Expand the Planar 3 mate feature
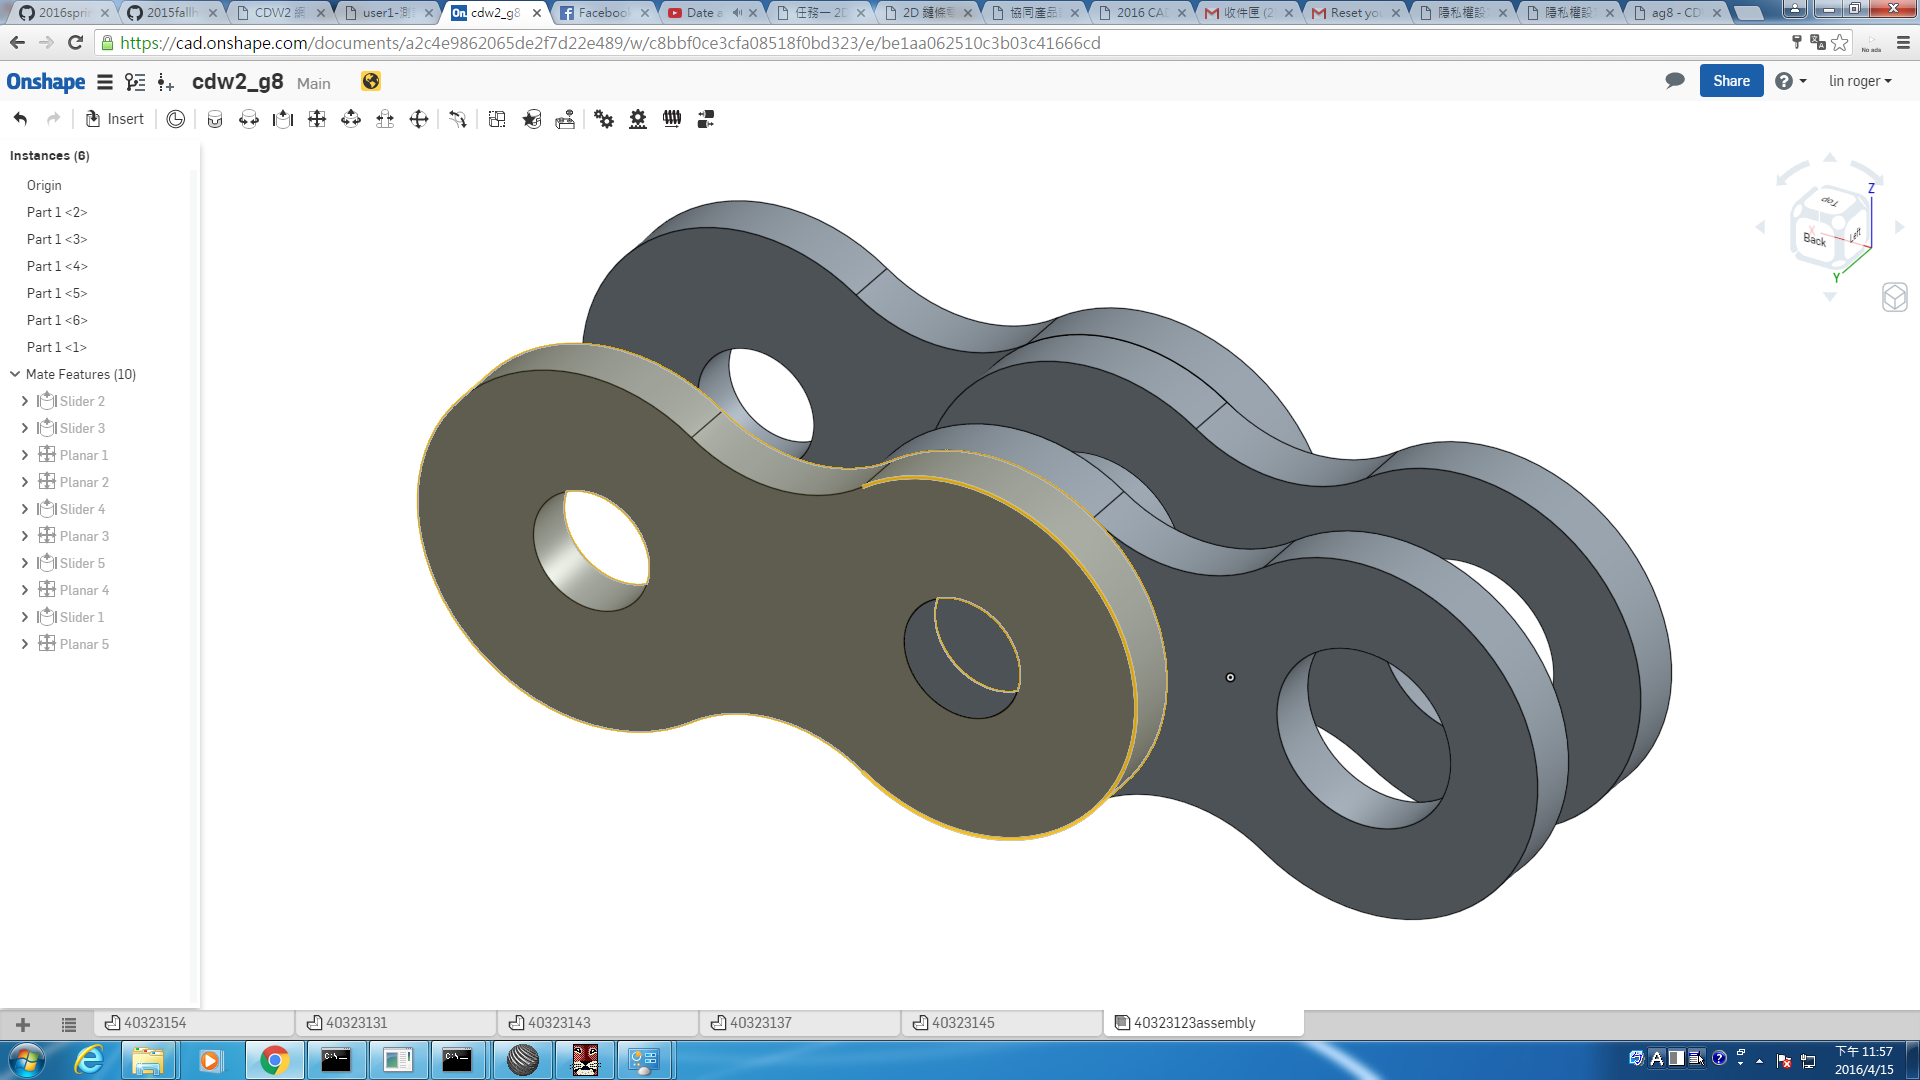Image resolution: width=1920 pixels, height=1080 pixels. [x=25, y=536]
